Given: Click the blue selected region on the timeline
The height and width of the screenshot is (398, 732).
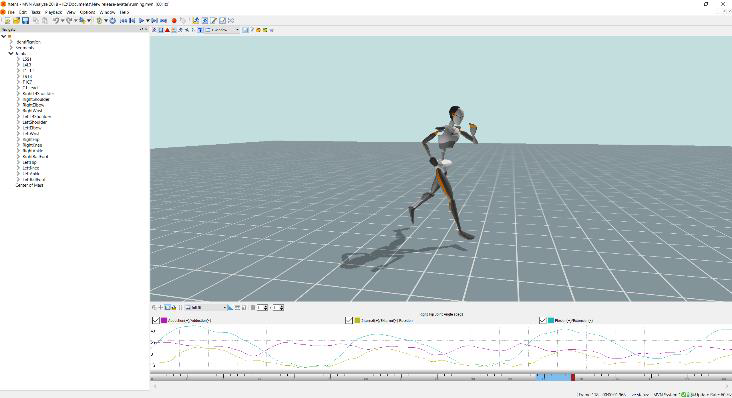Looking at the screenshot, I should click(x=554, y=377).
